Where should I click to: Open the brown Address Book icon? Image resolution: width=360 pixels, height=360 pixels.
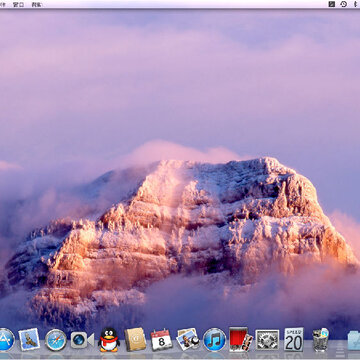tap(135, 339)
